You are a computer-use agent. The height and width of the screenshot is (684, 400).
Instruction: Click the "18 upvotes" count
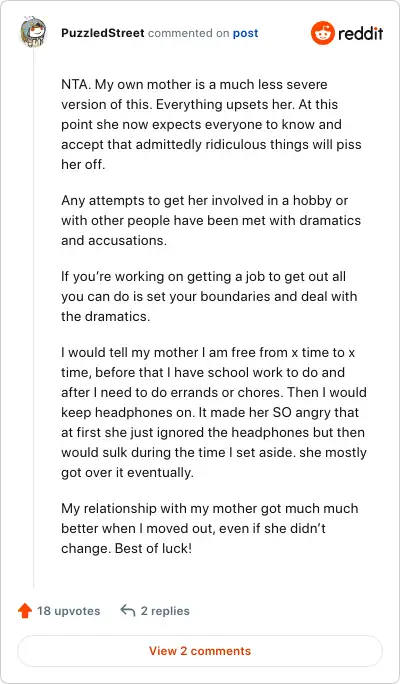68,611
